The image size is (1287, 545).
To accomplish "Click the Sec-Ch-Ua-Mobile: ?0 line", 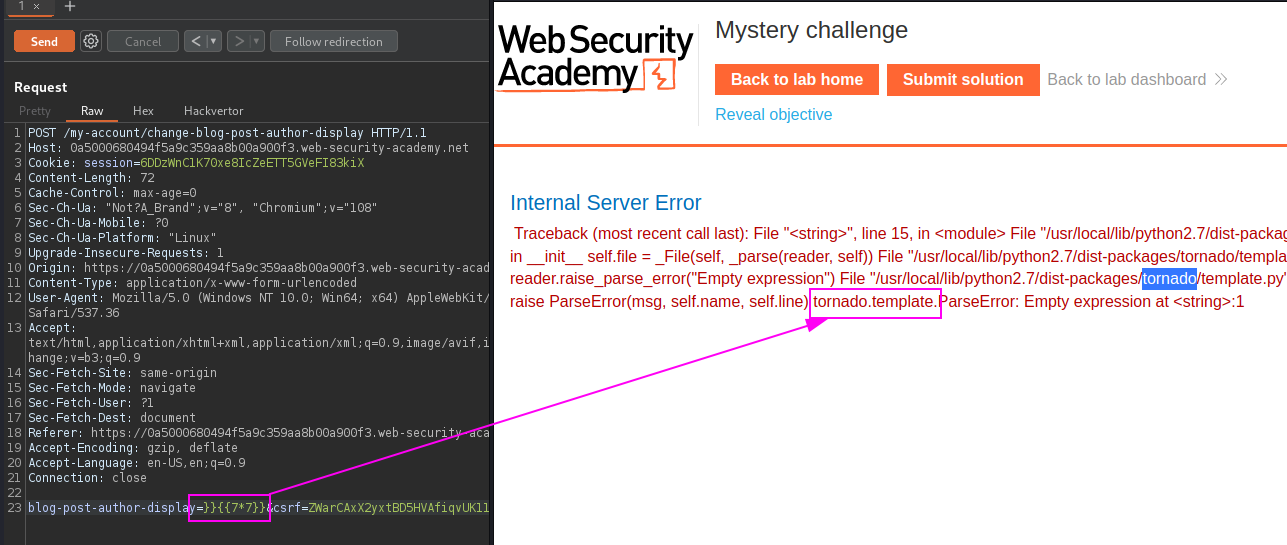I will click(x=98, y=223).
